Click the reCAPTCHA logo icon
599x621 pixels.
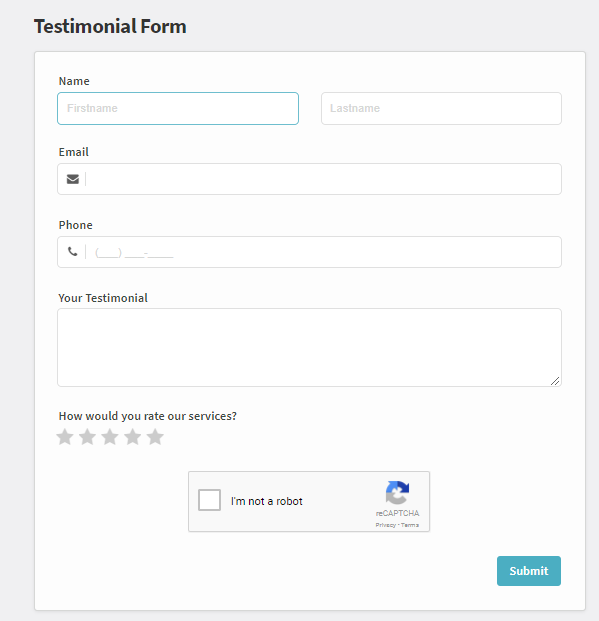(397, 492)
